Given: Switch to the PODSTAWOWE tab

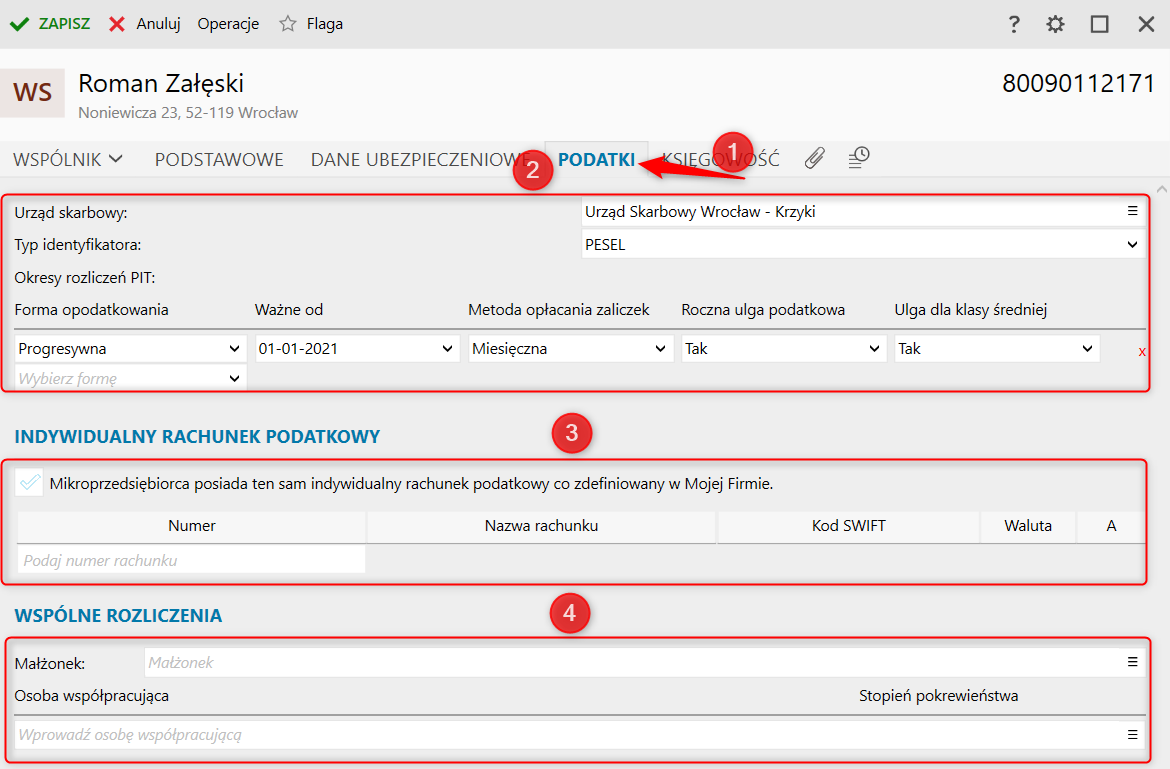Looking at the screenshot, I should 219,159.
